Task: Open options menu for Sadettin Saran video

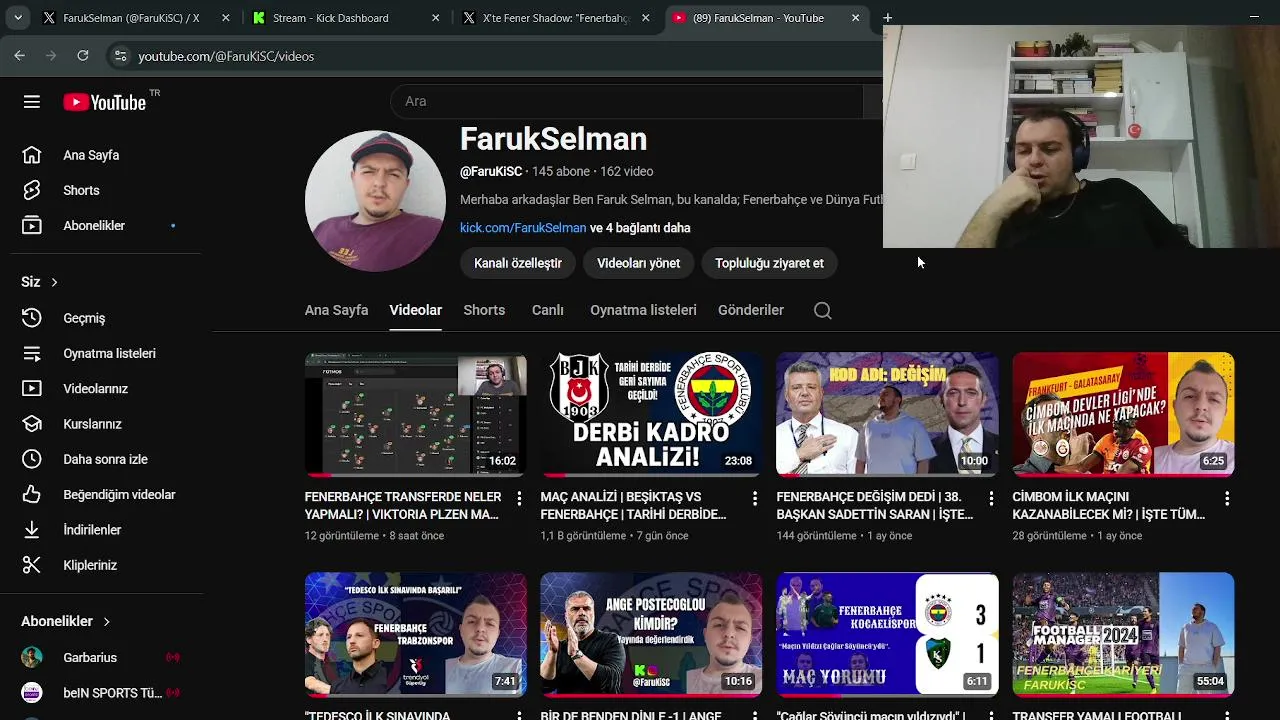Action: pos(991,498)
